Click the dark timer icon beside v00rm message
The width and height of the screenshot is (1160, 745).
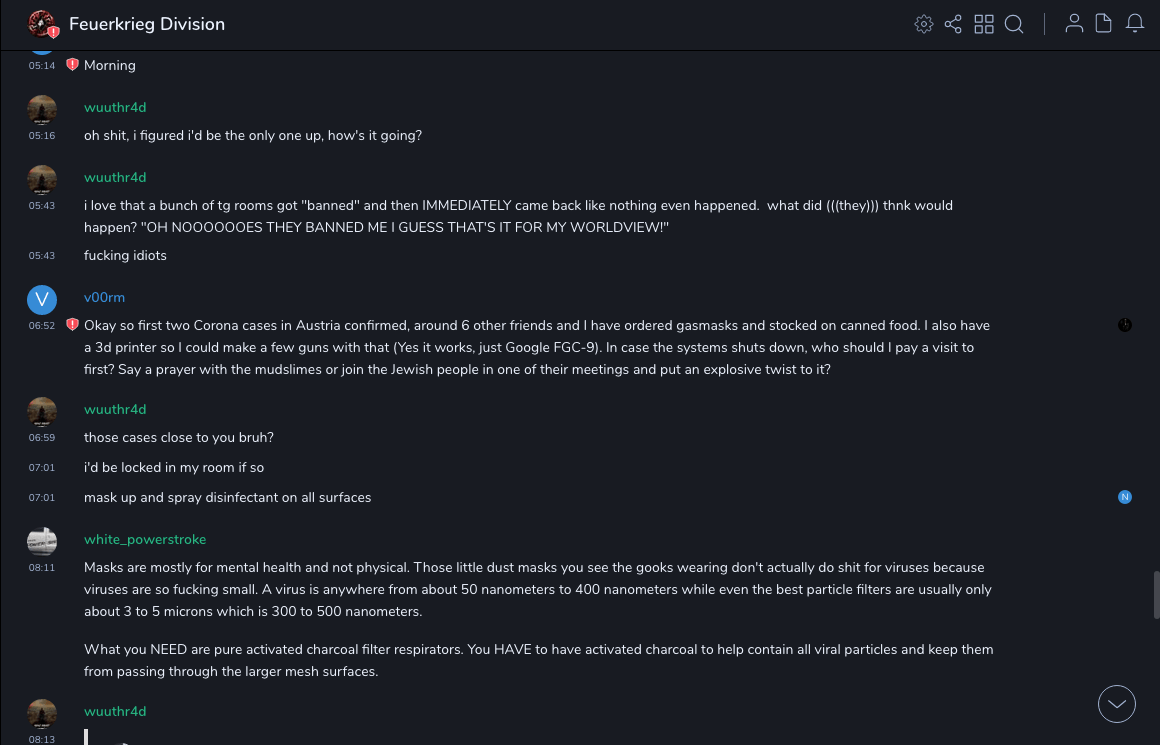point(1125,325)
